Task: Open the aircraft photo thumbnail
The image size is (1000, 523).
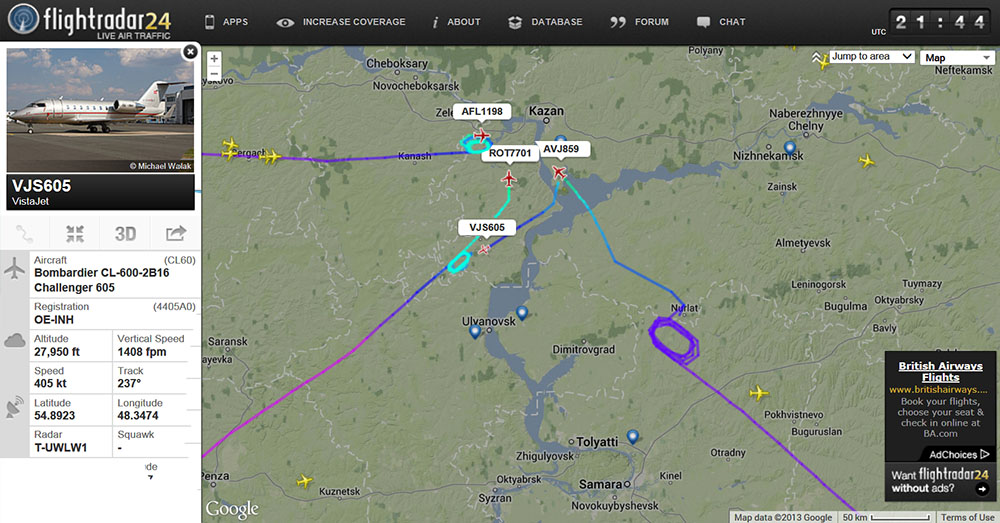Action: [100, 110]
